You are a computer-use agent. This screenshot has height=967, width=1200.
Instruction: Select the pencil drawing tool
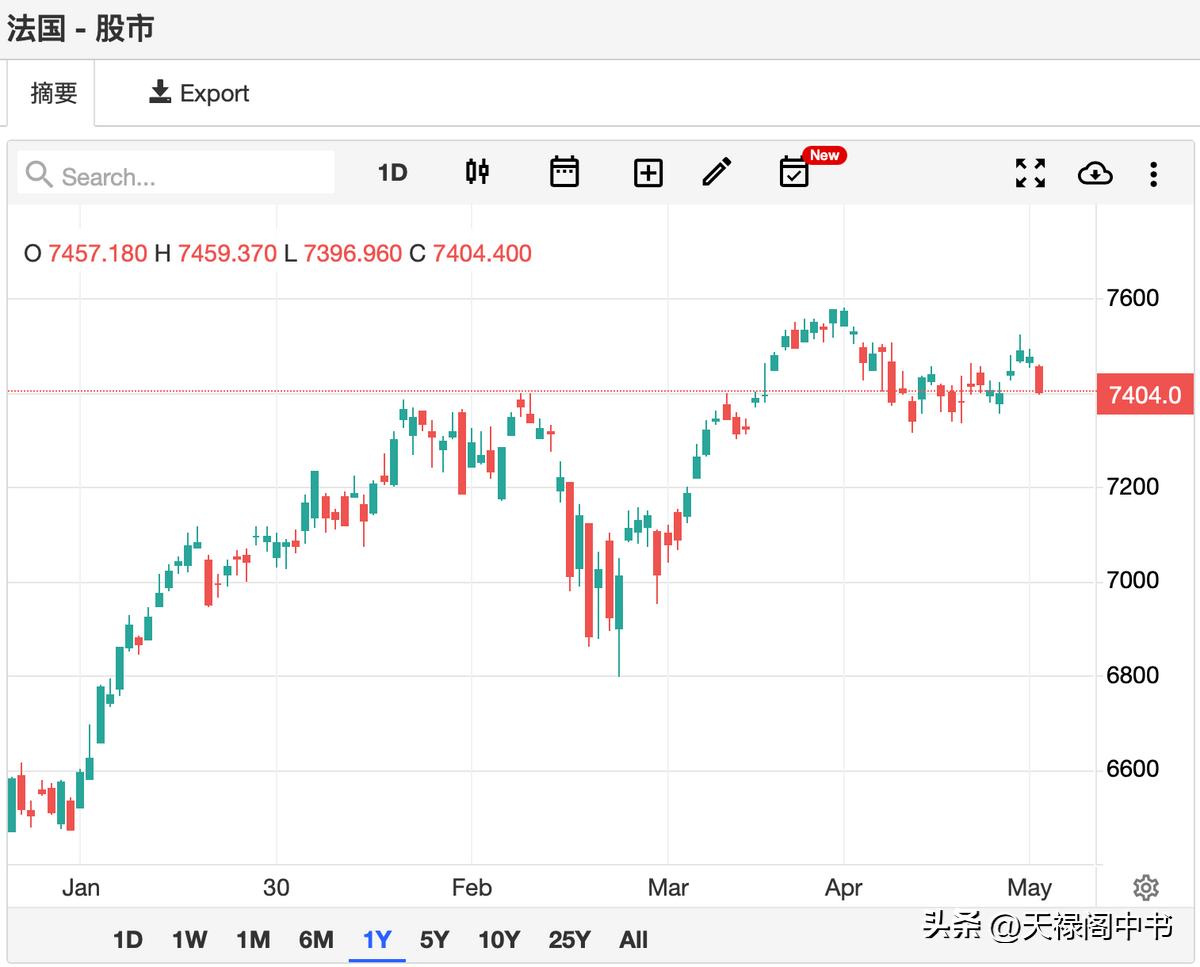coord(716,173)
